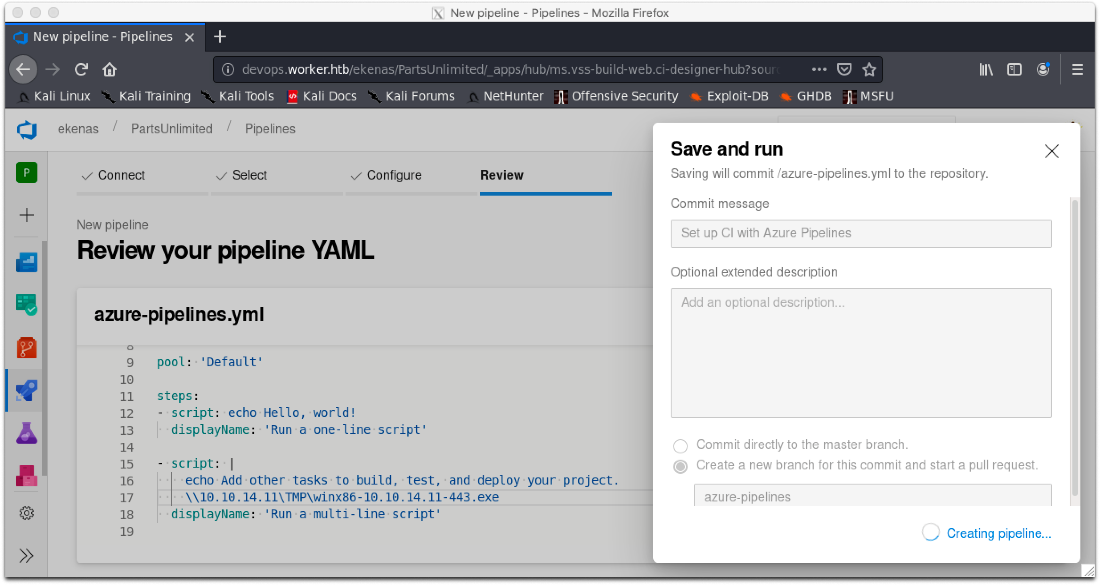Open Exploit-DB bookmark
Image resolution: width=1100 pixels, height=585 pixels.
click(730, 96)
